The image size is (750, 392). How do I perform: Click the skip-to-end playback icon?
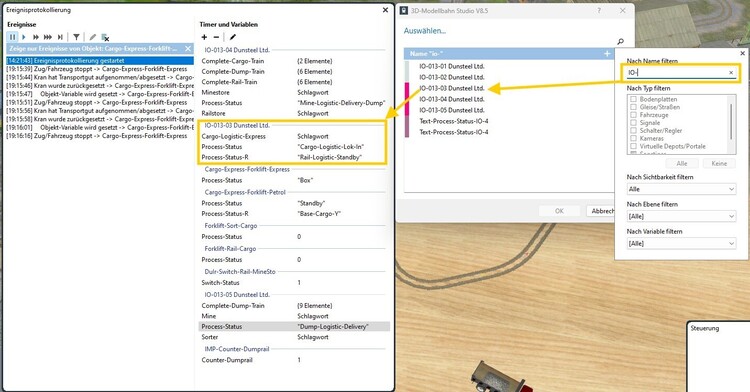click(60, 37)
